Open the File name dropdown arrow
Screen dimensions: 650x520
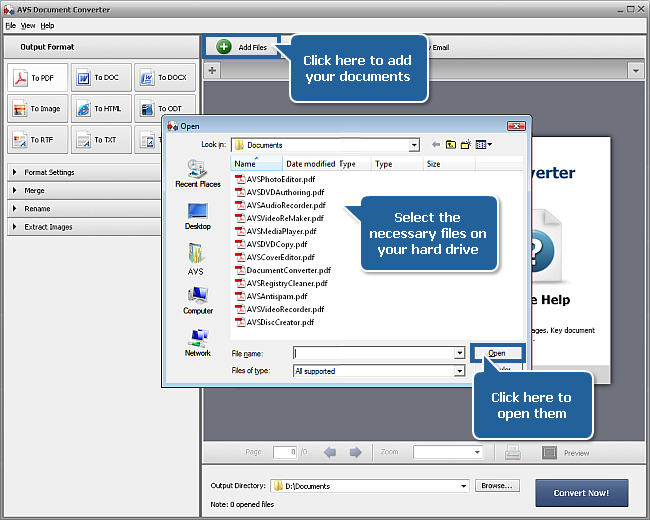click(459, 353)
